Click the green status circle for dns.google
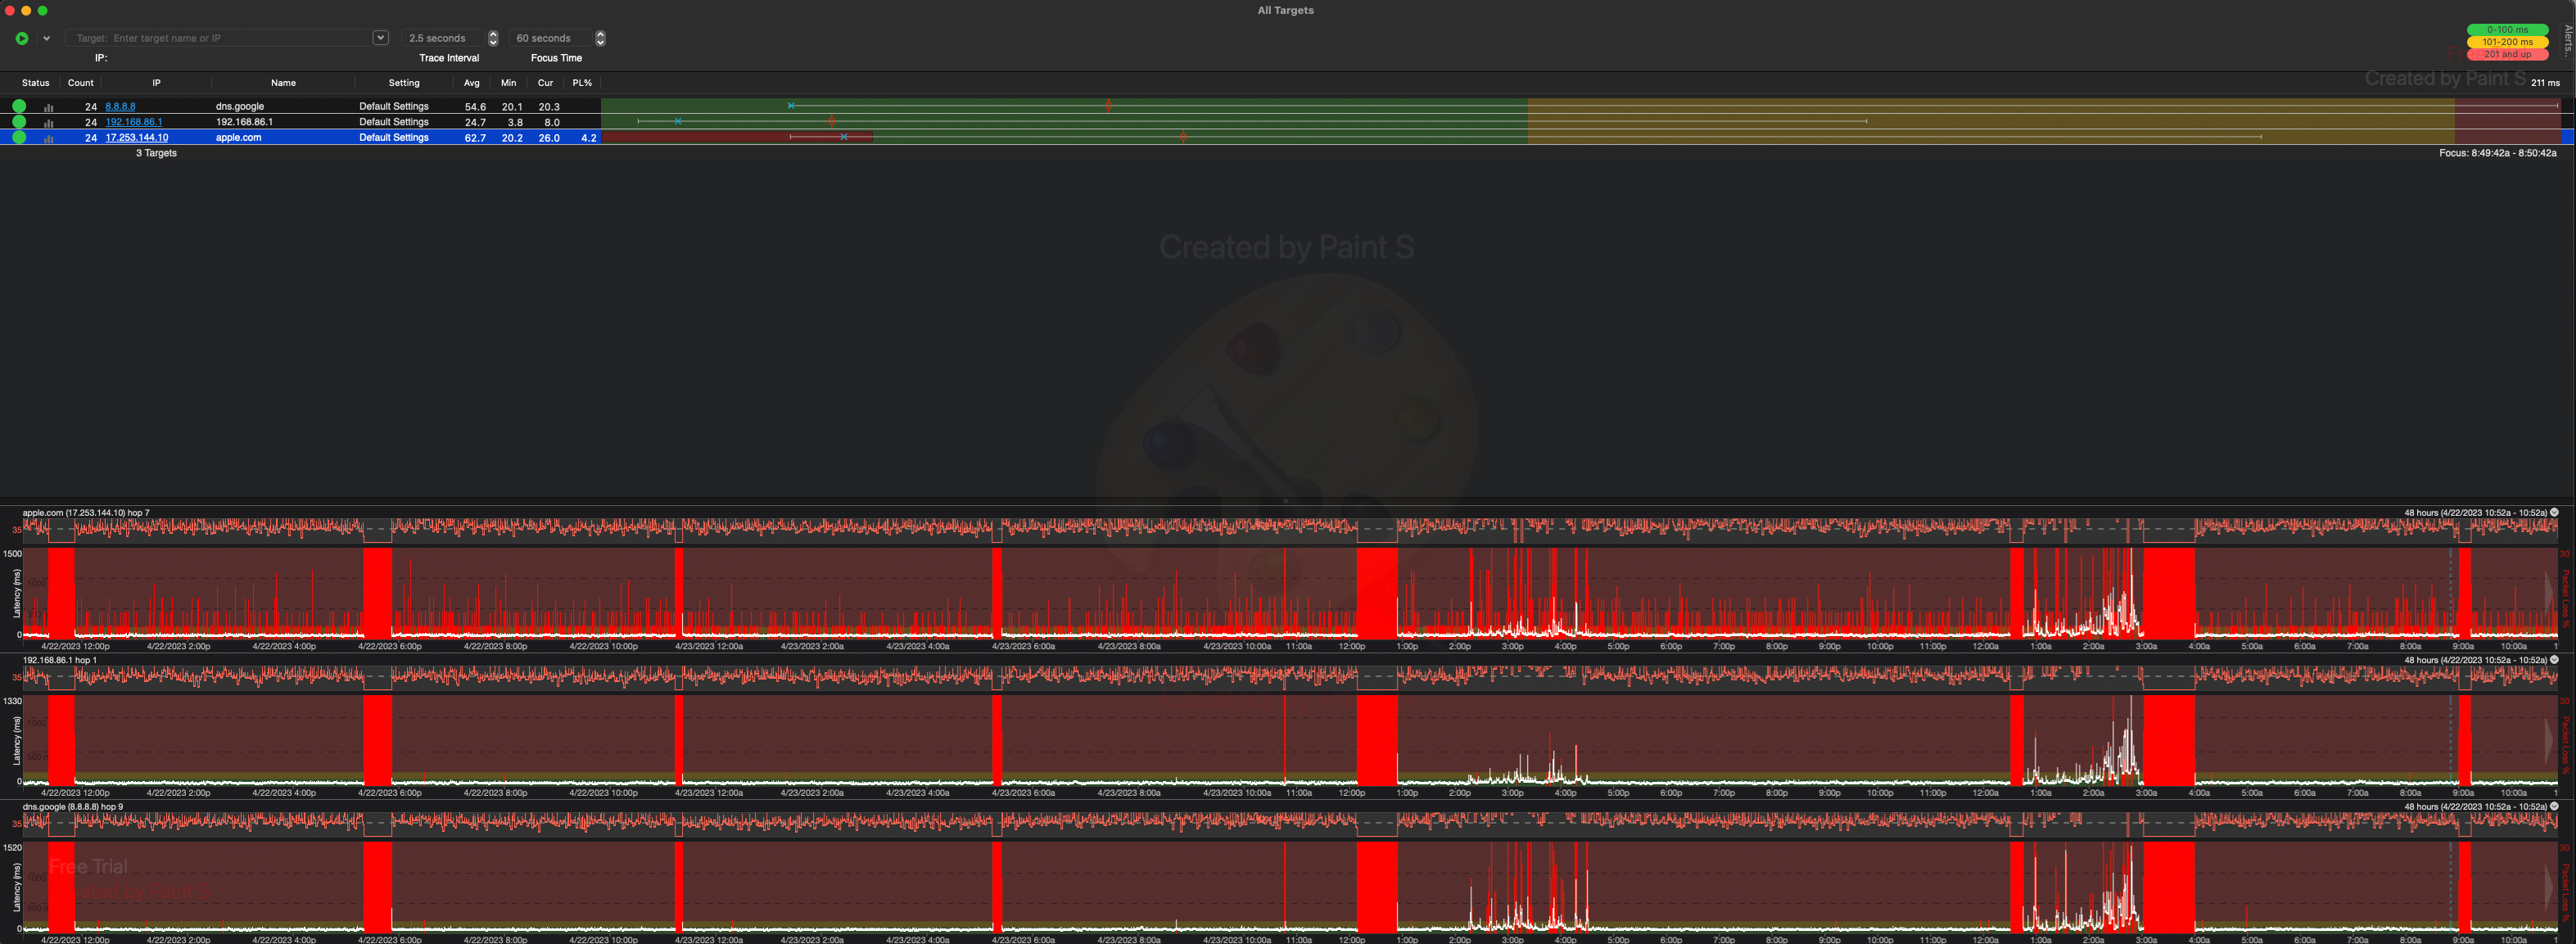 pyautogui.click(x=19, y=106)
